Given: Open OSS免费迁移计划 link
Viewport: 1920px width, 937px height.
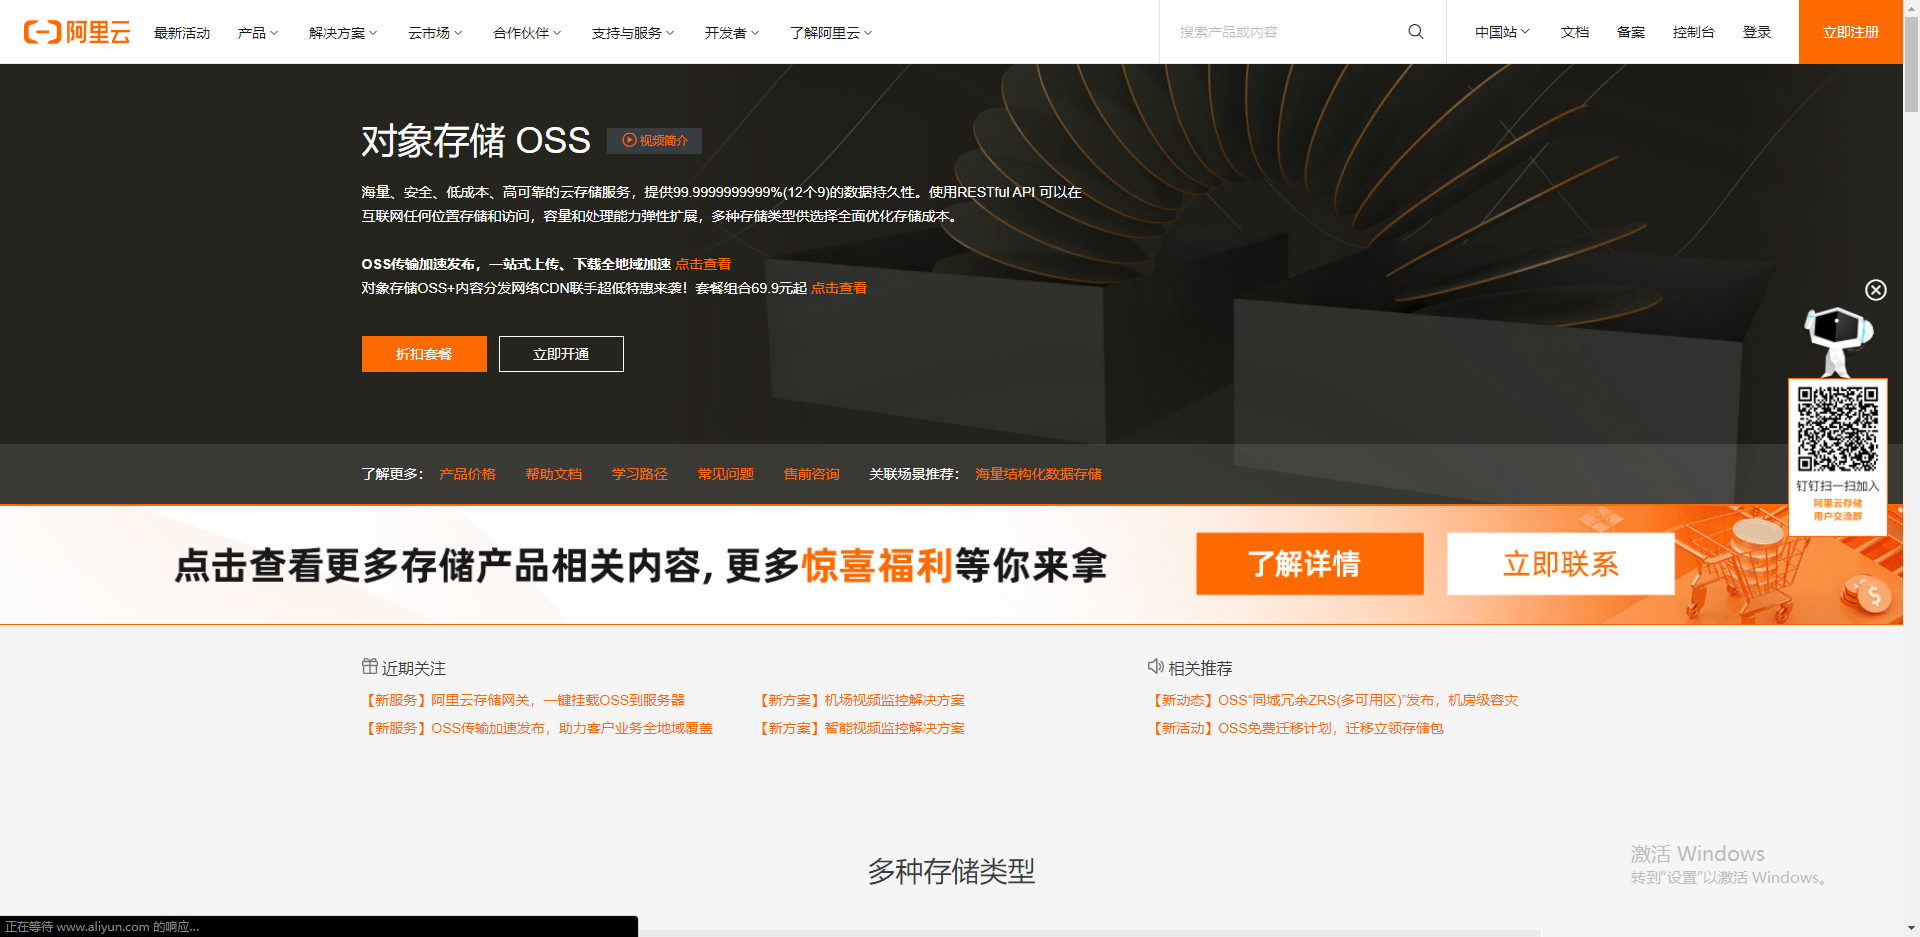Looking at the screenshot, I should click(x=1297, y=728).
